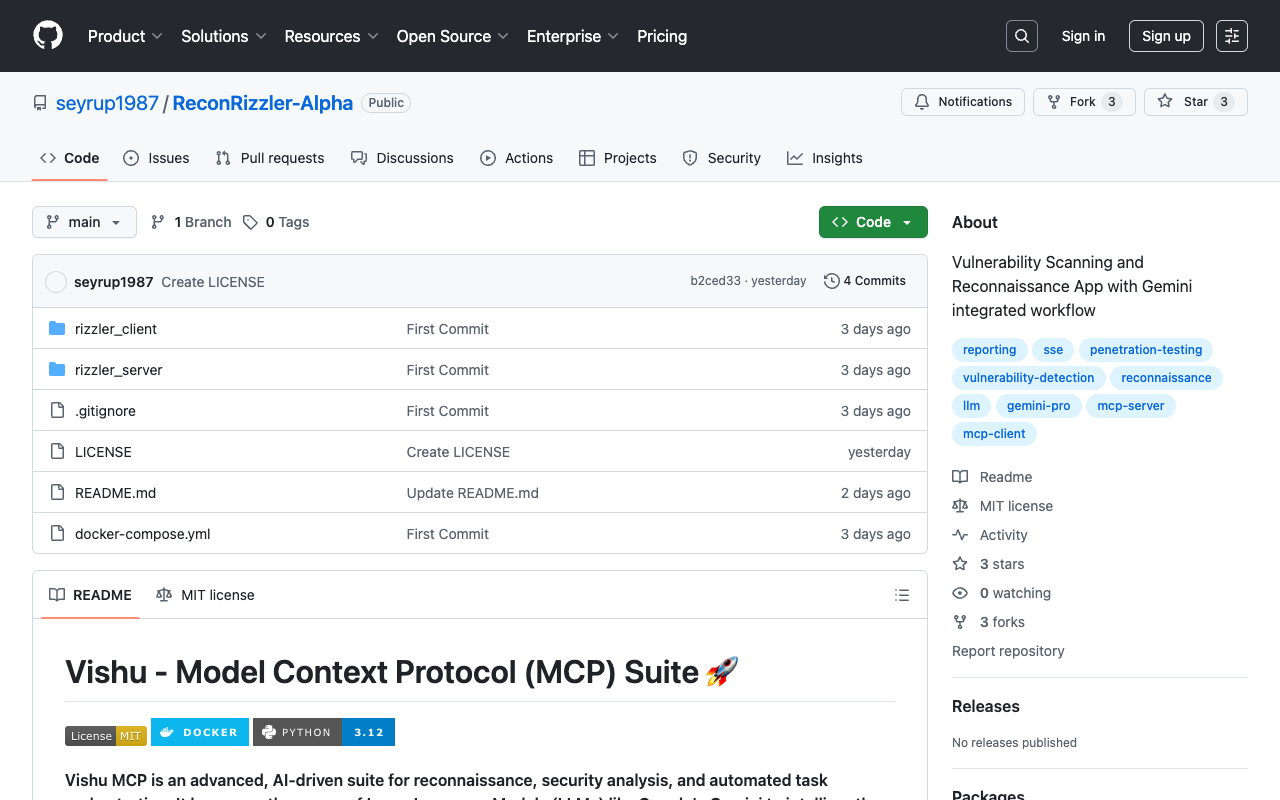Open the appearance settings icon in header

(x=1232, y=36)
